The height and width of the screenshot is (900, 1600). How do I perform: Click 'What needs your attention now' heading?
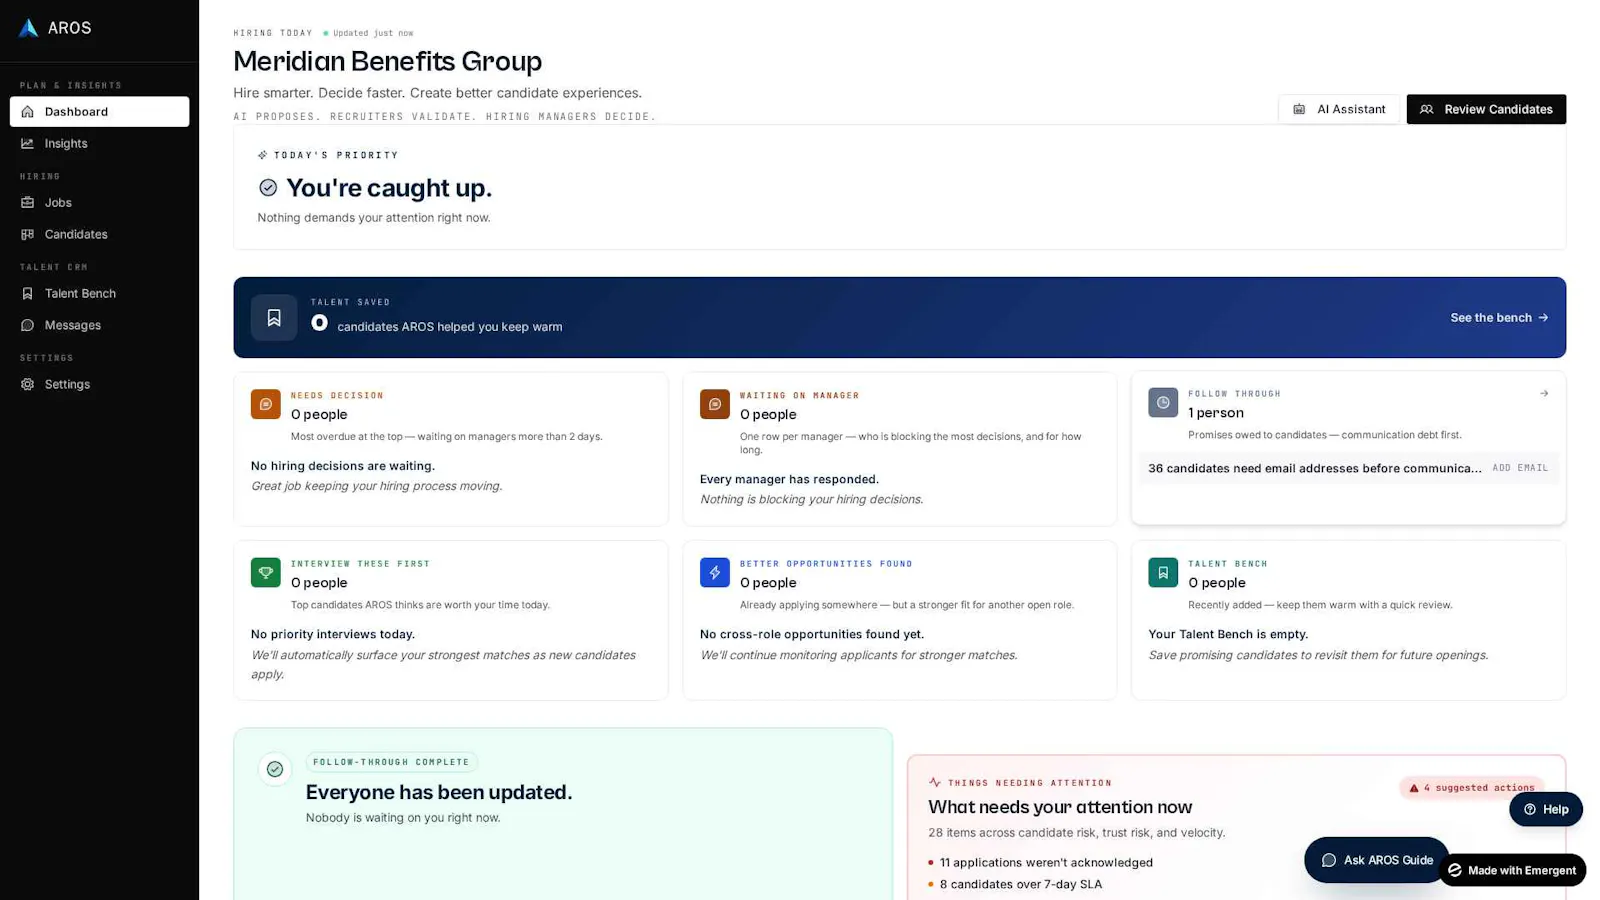1060,807
